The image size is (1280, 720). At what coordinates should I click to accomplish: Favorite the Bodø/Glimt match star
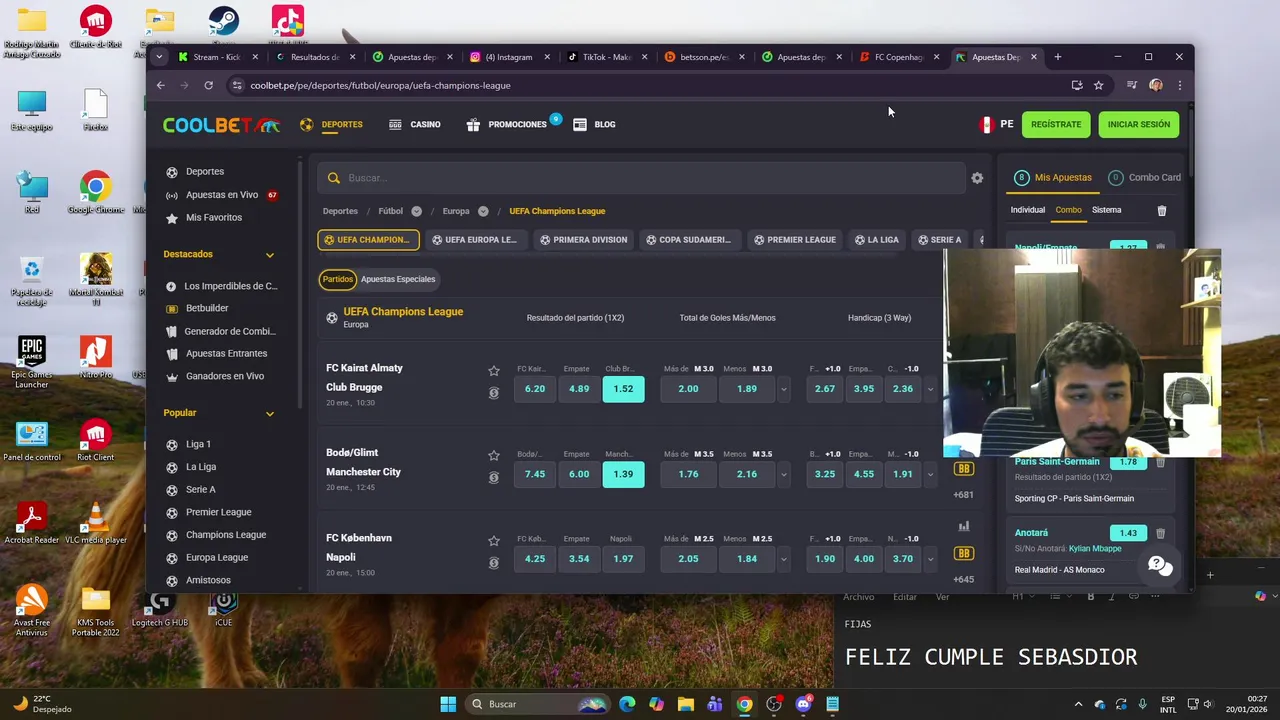(x=494, y=455)
